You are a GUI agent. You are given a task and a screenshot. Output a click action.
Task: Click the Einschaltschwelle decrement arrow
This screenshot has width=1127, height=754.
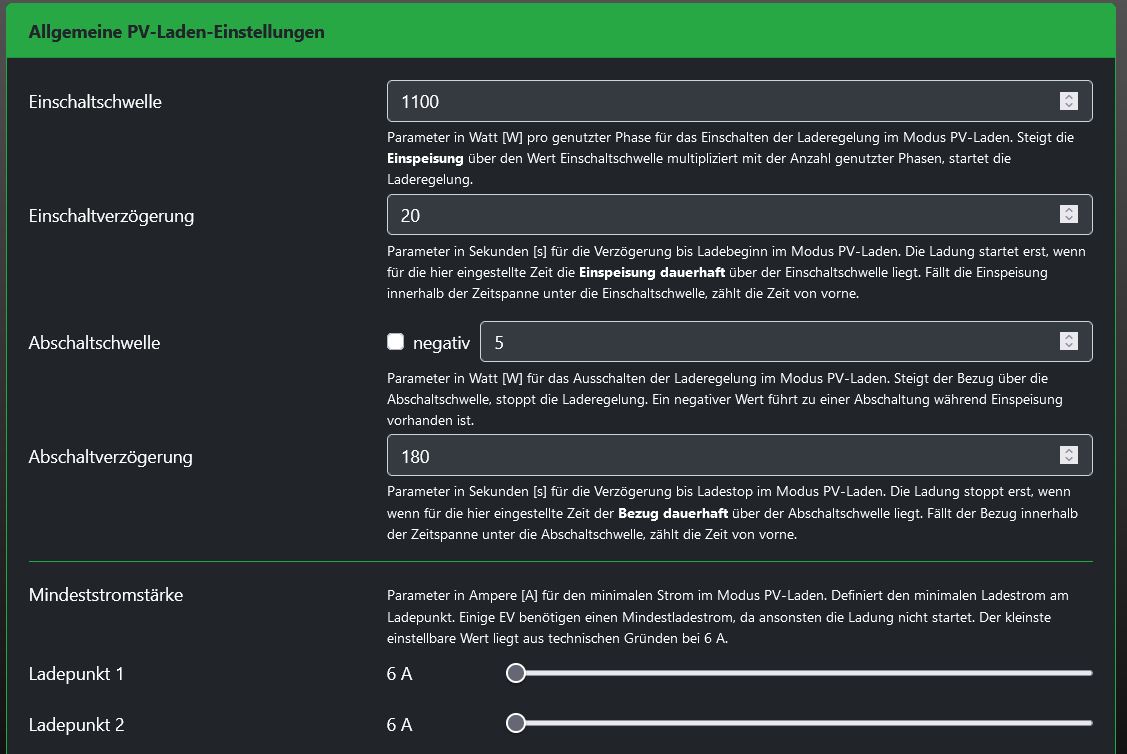coord(1069,106)
